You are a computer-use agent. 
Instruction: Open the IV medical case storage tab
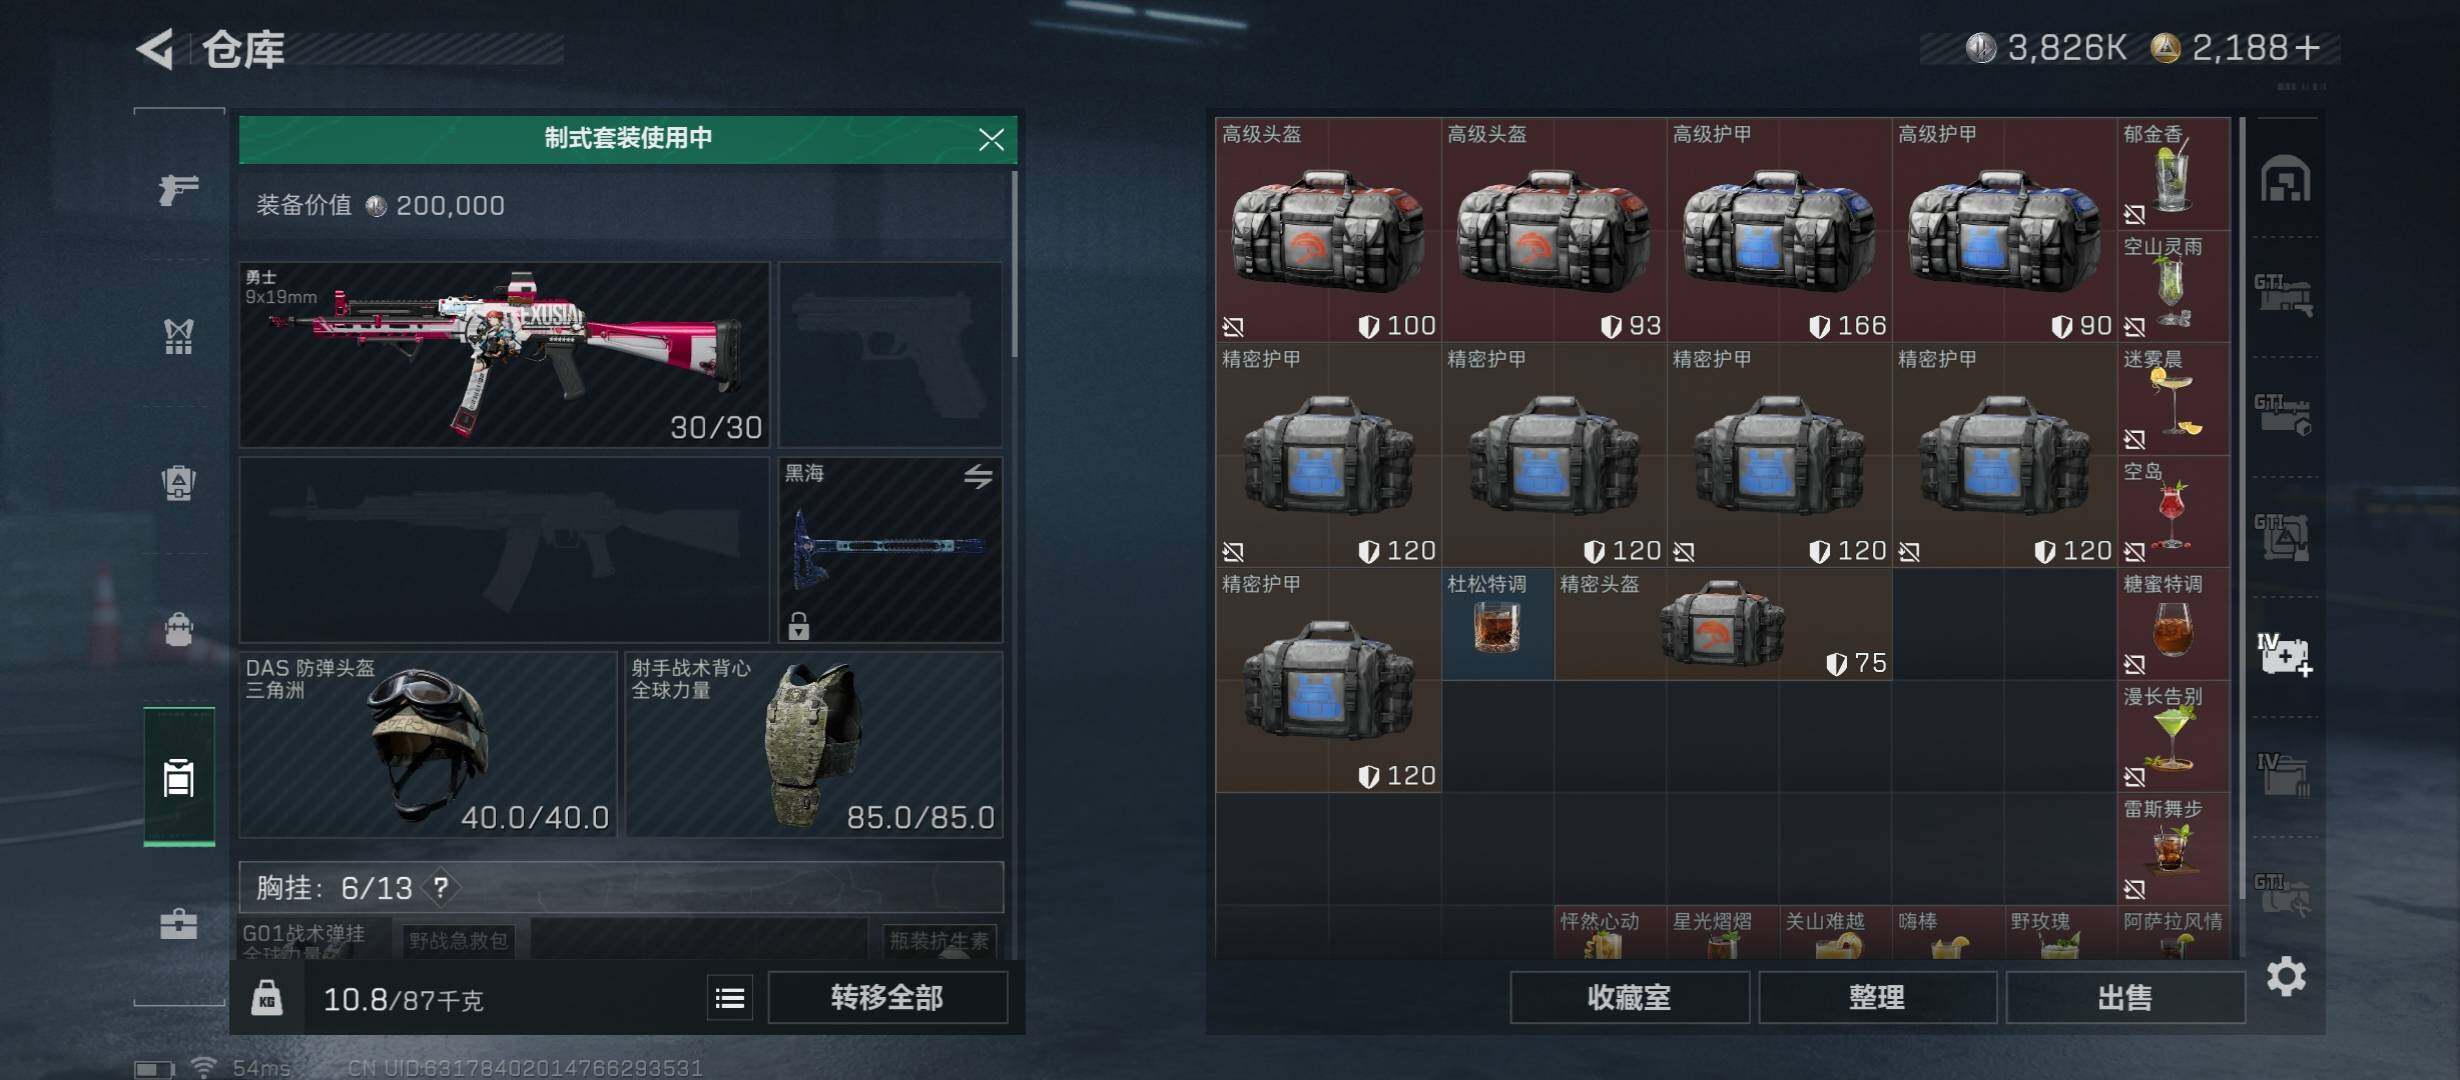point(2285,655)
